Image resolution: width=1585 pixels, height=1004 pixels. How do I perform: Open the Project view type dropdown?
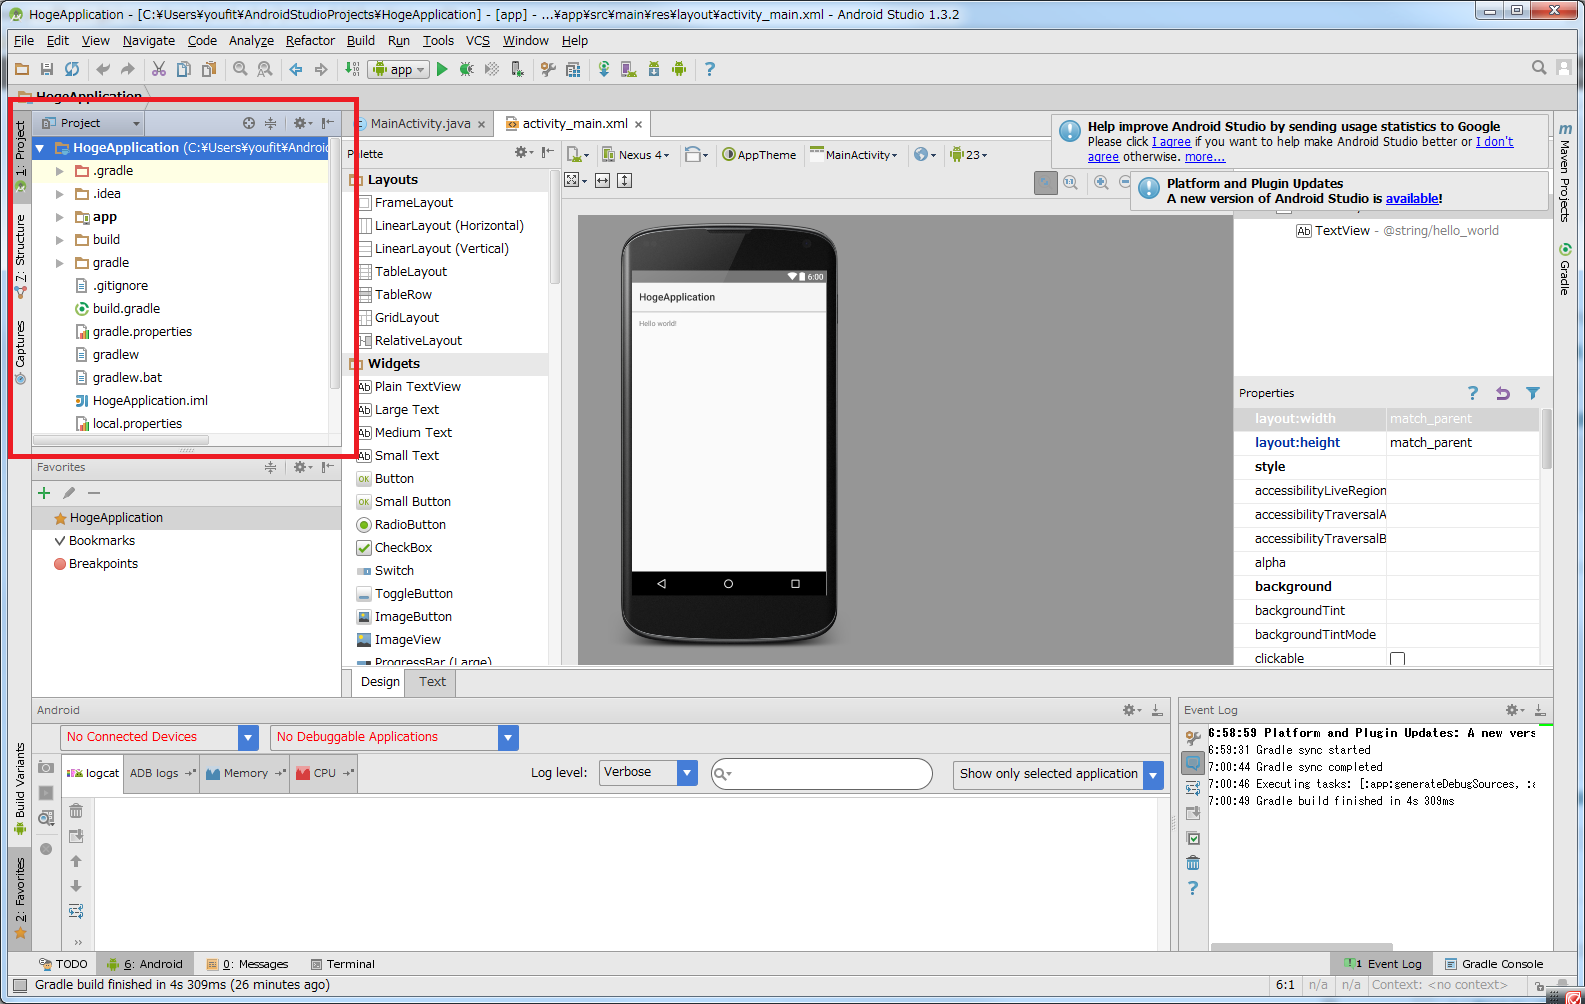[x=90, y=123]
